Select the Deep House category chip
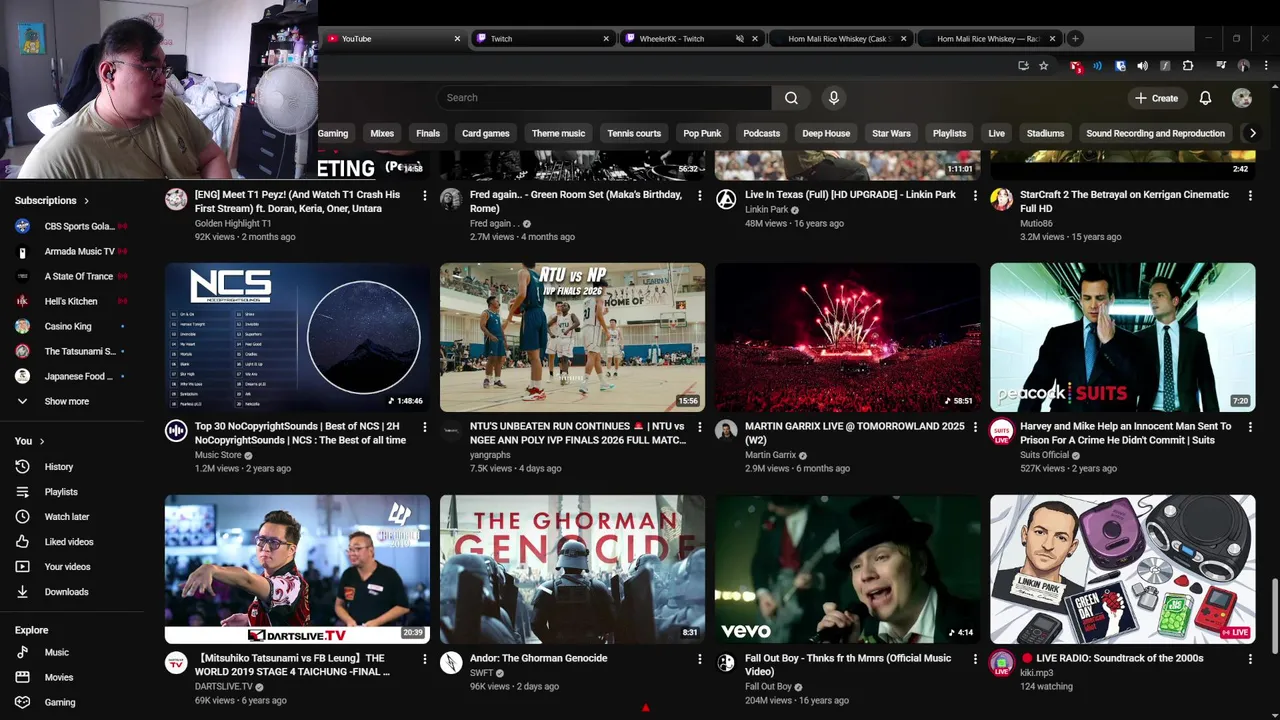The height and width of the screenshot is (720, 1280). (x=826, y=133)
